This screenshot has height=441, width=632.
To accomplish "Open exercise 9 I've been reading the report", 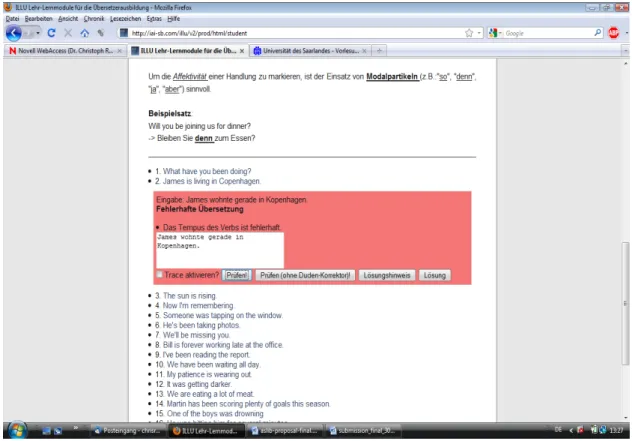I will 206,355.
